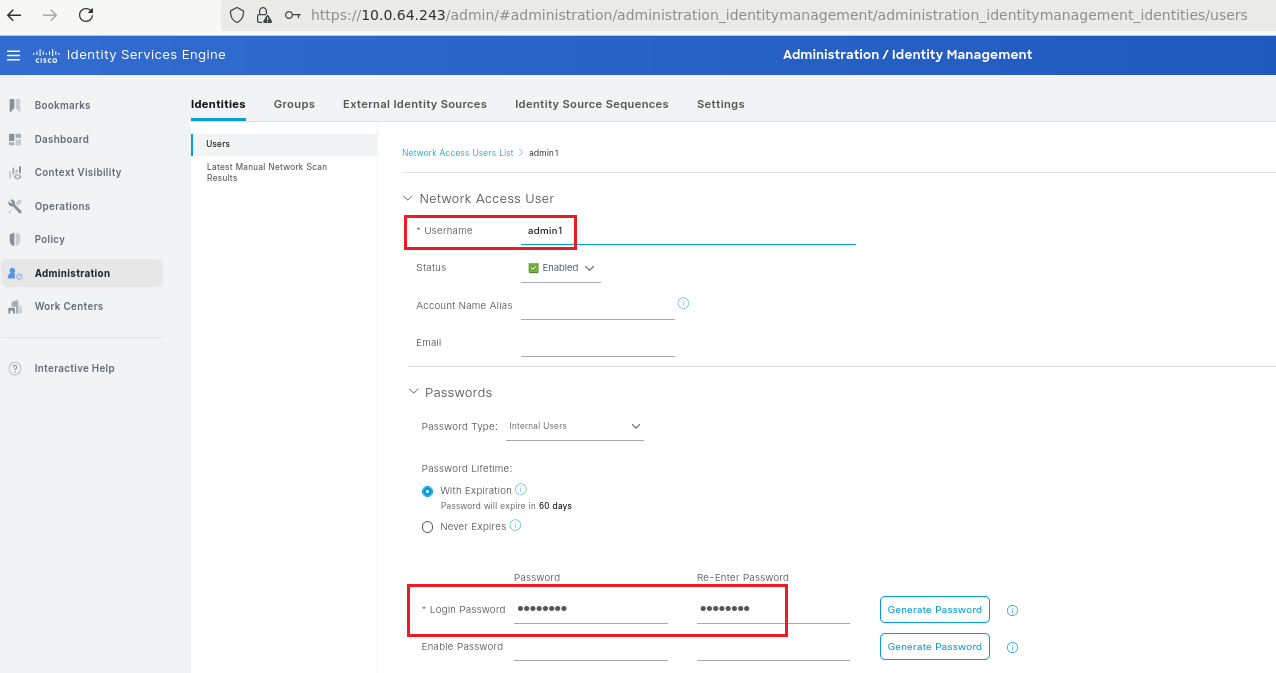Click the Login Password field
The width and height of the screenshot is (1276, 673).
tap(591, 610)
